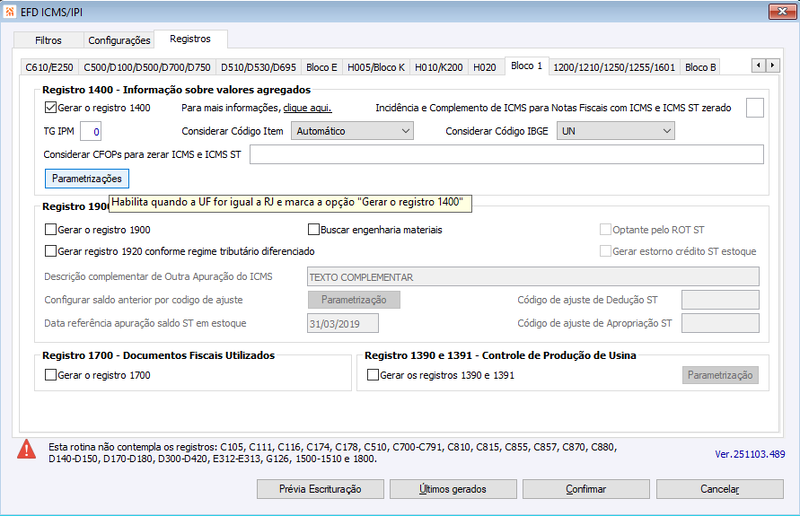Uncheck Gerar o registro 1400
This screenshot has width=800, height=516.
coord(51,108)
